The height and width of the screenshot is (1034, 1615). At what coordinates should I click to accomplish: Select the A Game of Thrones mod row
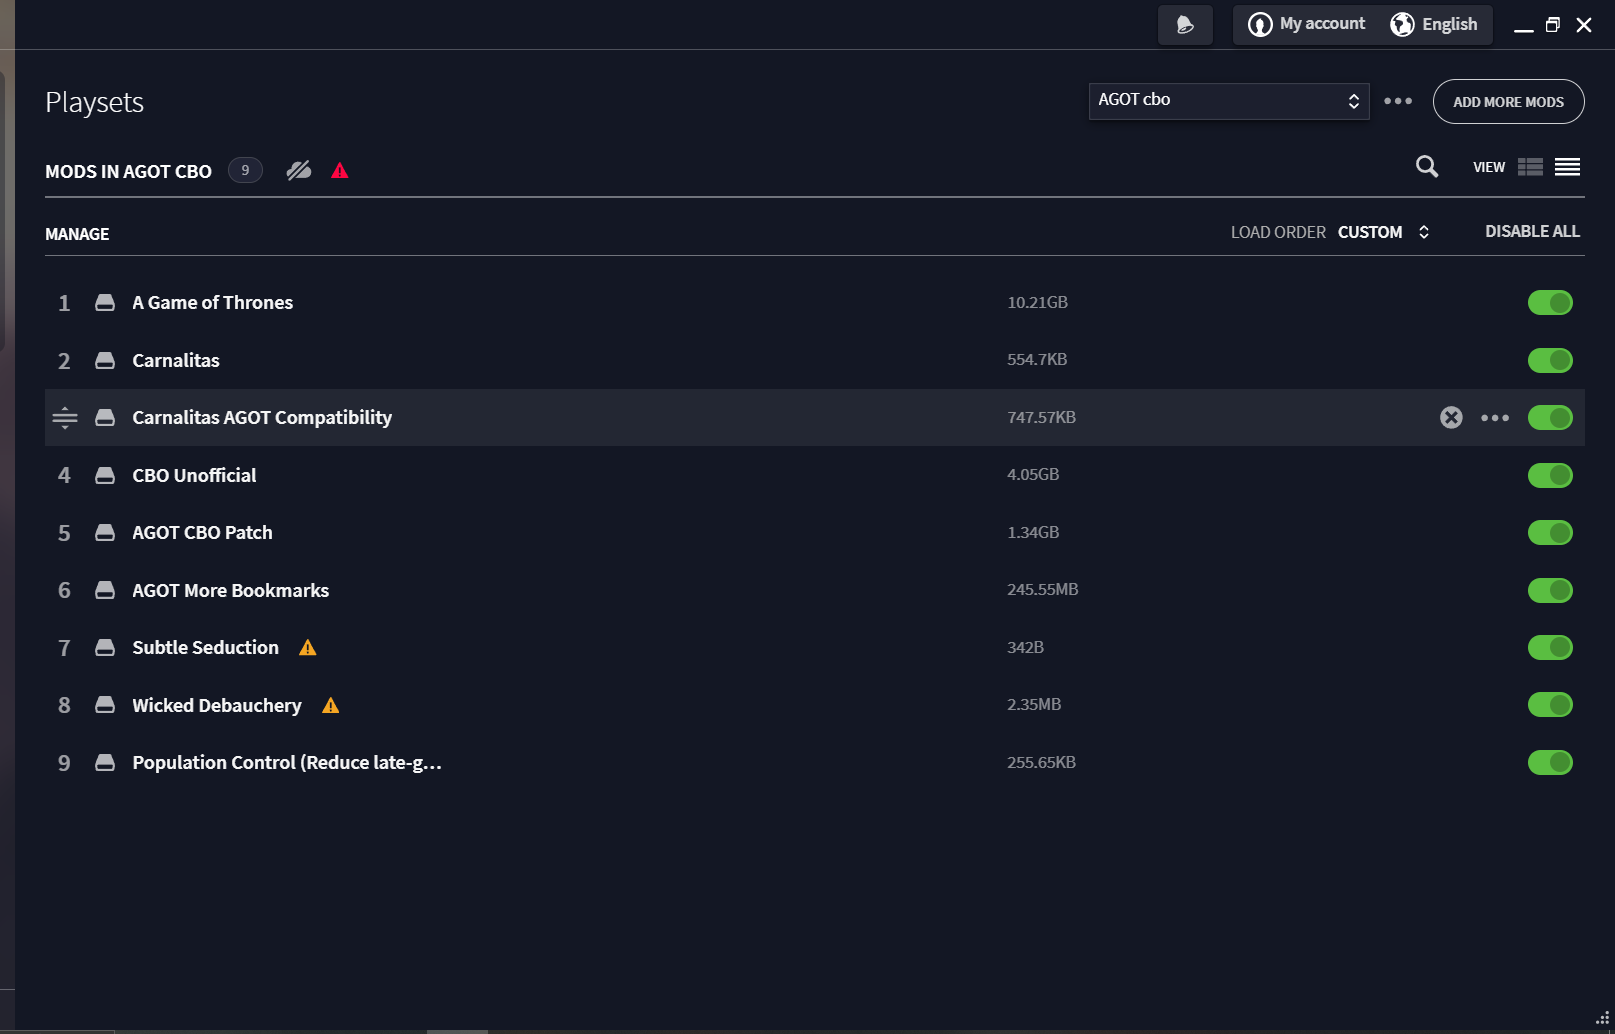coord(814,303)
